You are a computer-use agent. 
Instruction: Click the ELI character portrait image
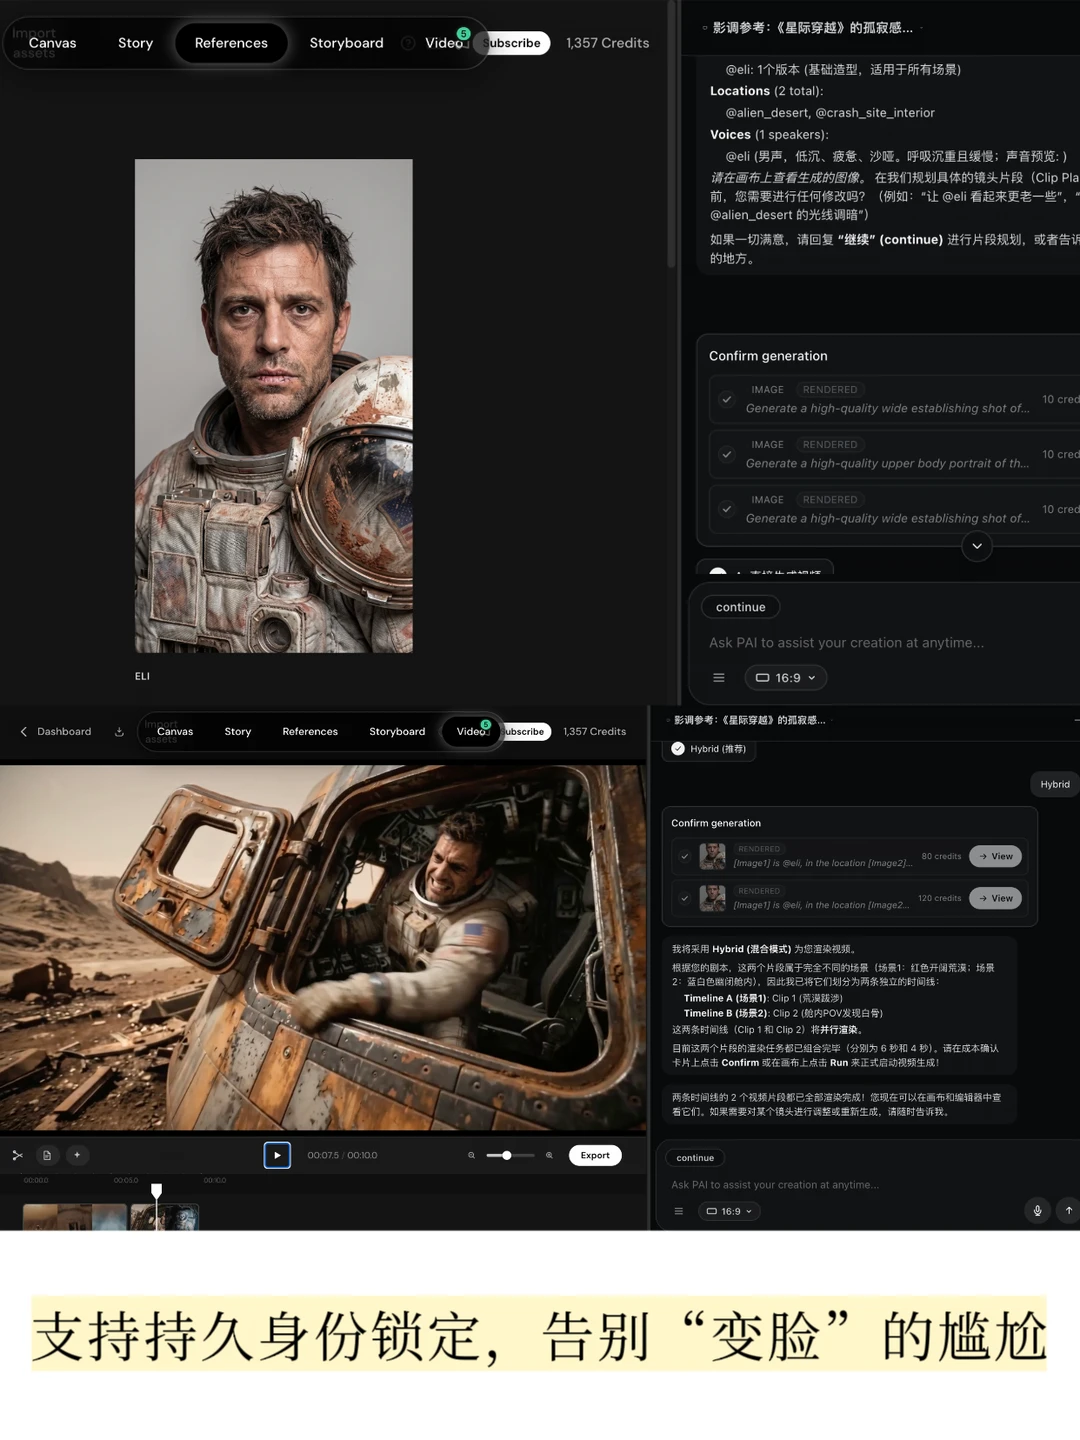pyautogui.click(x=274, y=406)
